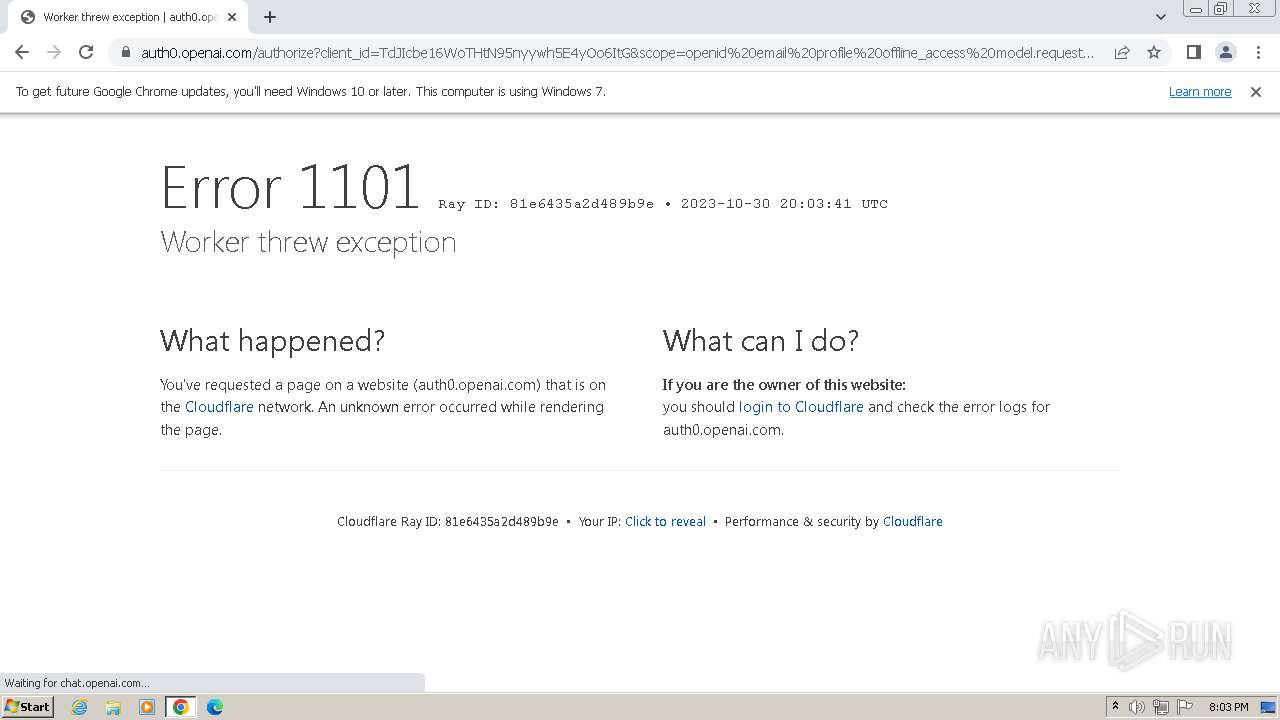Click the Worker threw exception subtitle
Screen dimensions: 1280x720
click(308, 242)
